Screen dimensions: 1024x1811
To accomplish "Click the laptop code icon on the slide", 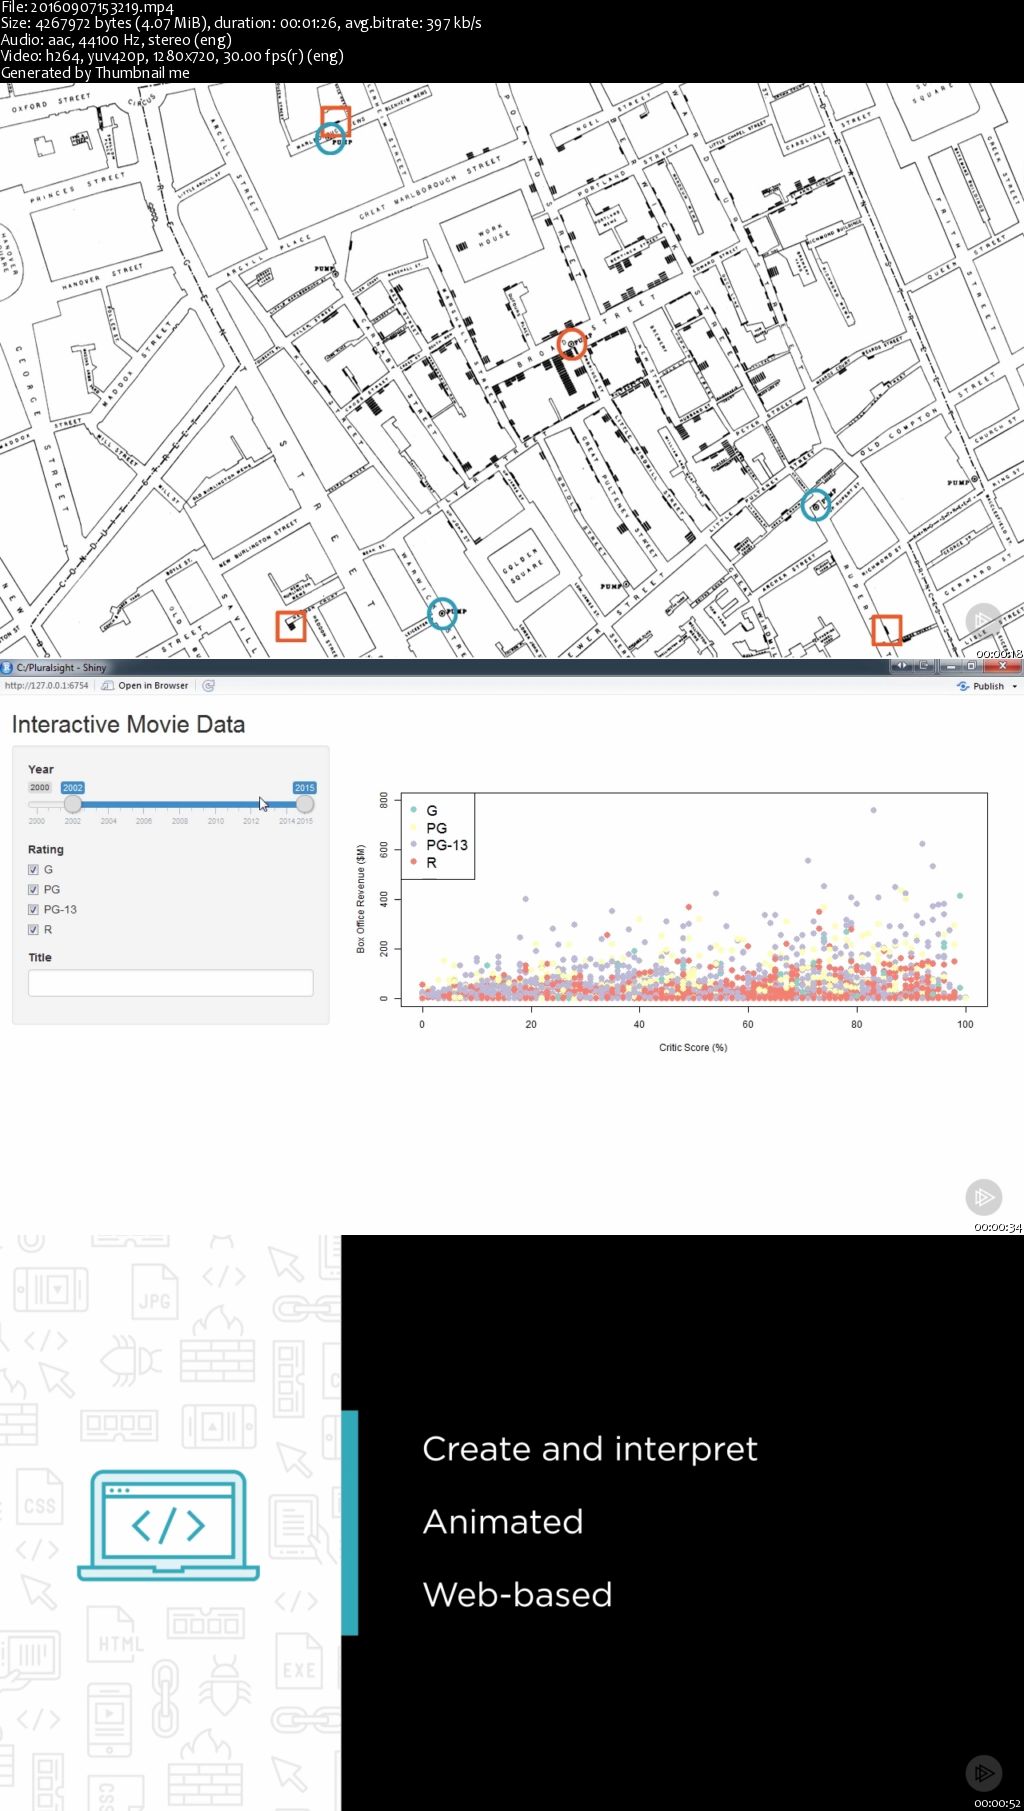I will (168, 1525).
